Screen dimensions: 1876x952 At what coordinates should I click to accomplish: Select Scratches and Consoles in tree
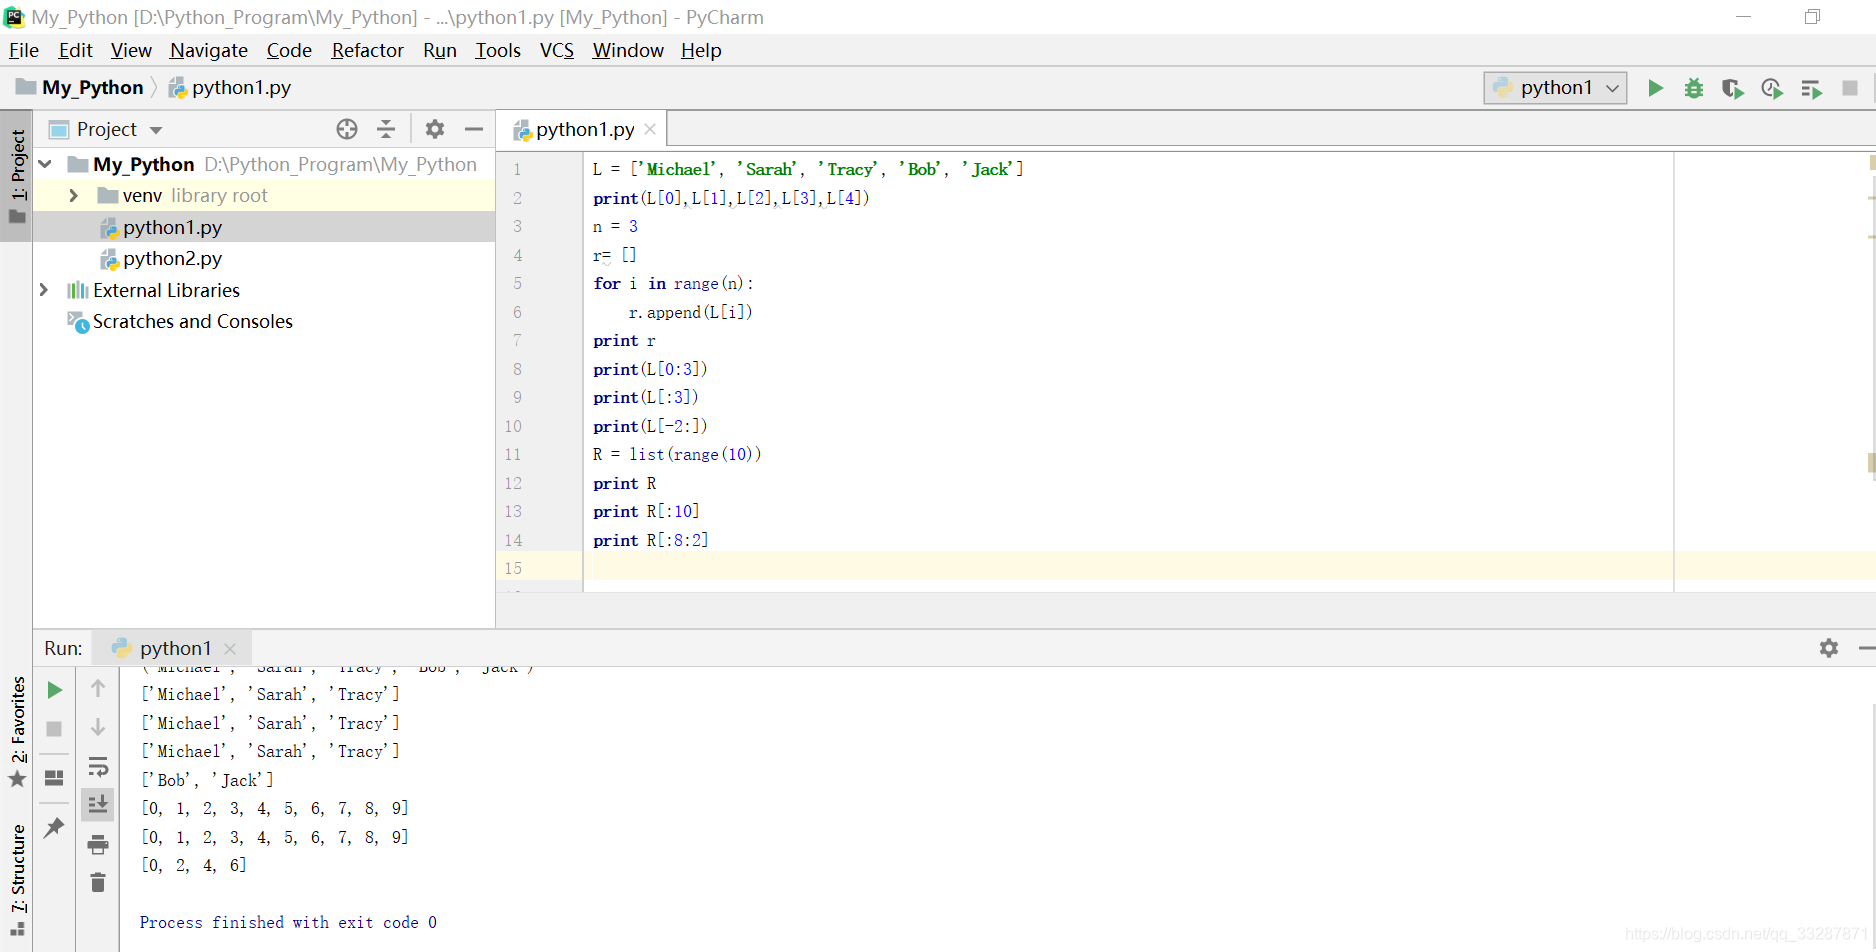coord(192,322)
